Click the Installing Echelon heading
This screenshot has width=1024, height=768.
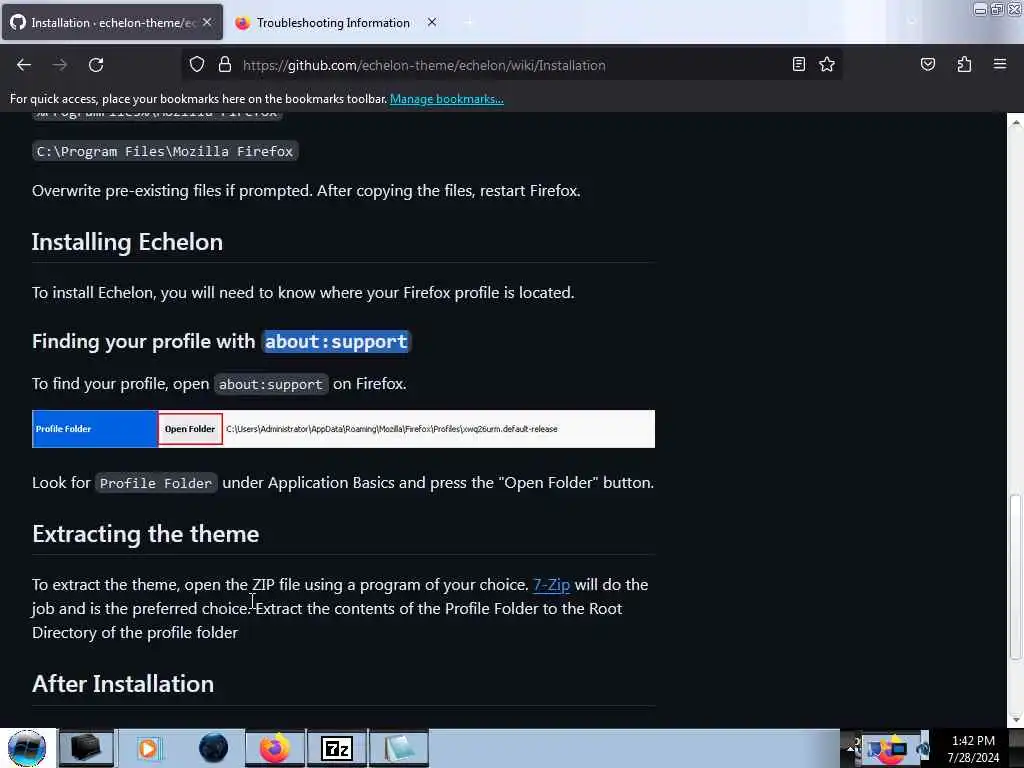(x=127, y=242)
